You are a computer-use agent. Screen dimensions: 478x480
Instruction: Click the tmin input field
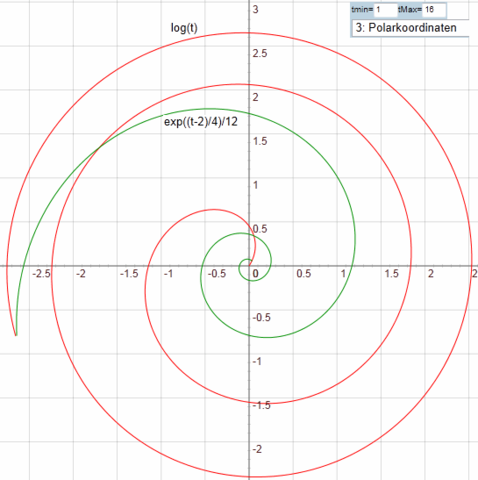(x=385, y=10)
